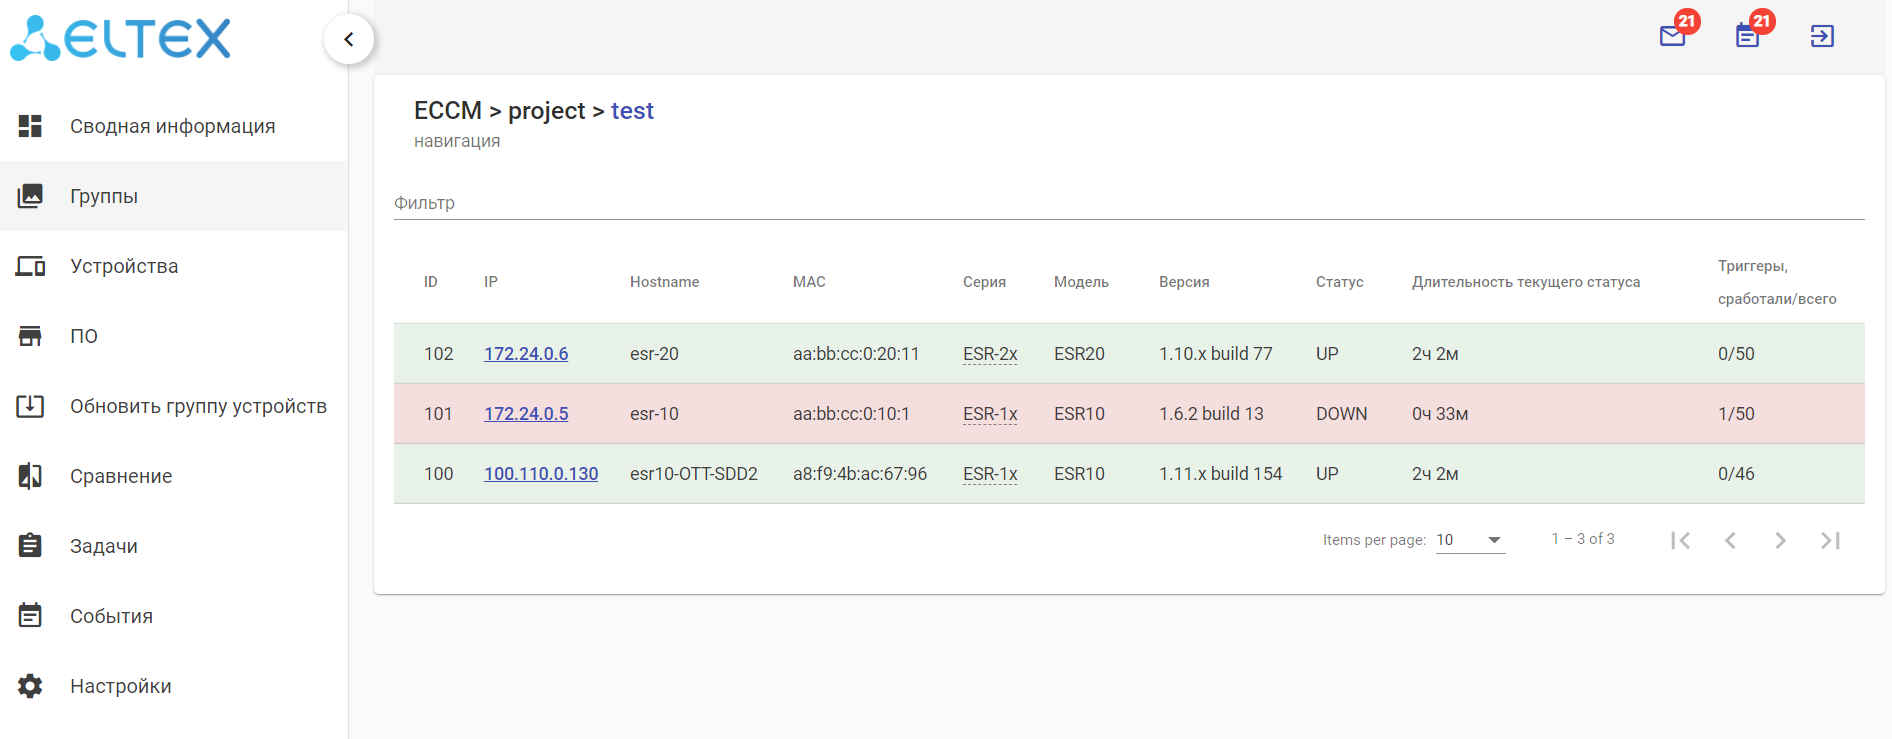Click the ELTEX logo
The height and width of the screenshot is (739, 1892).
121,39
